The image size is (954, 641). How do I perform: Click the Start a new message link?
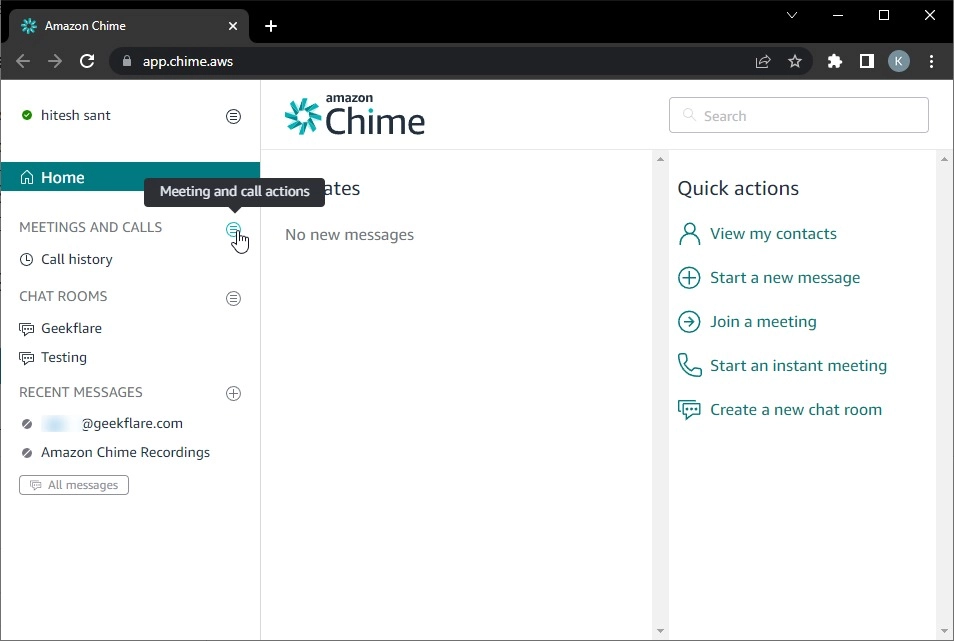785,278
